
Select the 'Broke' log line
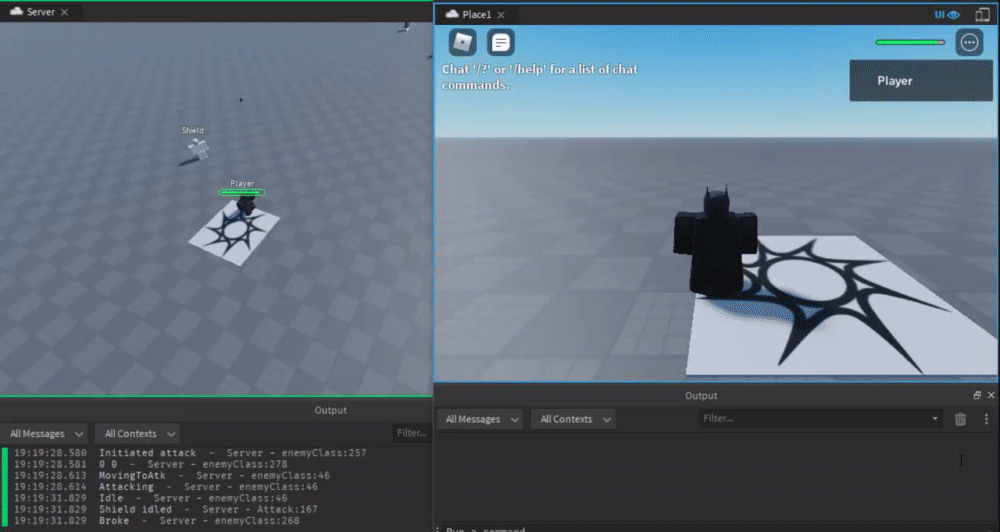coord(157,521)
